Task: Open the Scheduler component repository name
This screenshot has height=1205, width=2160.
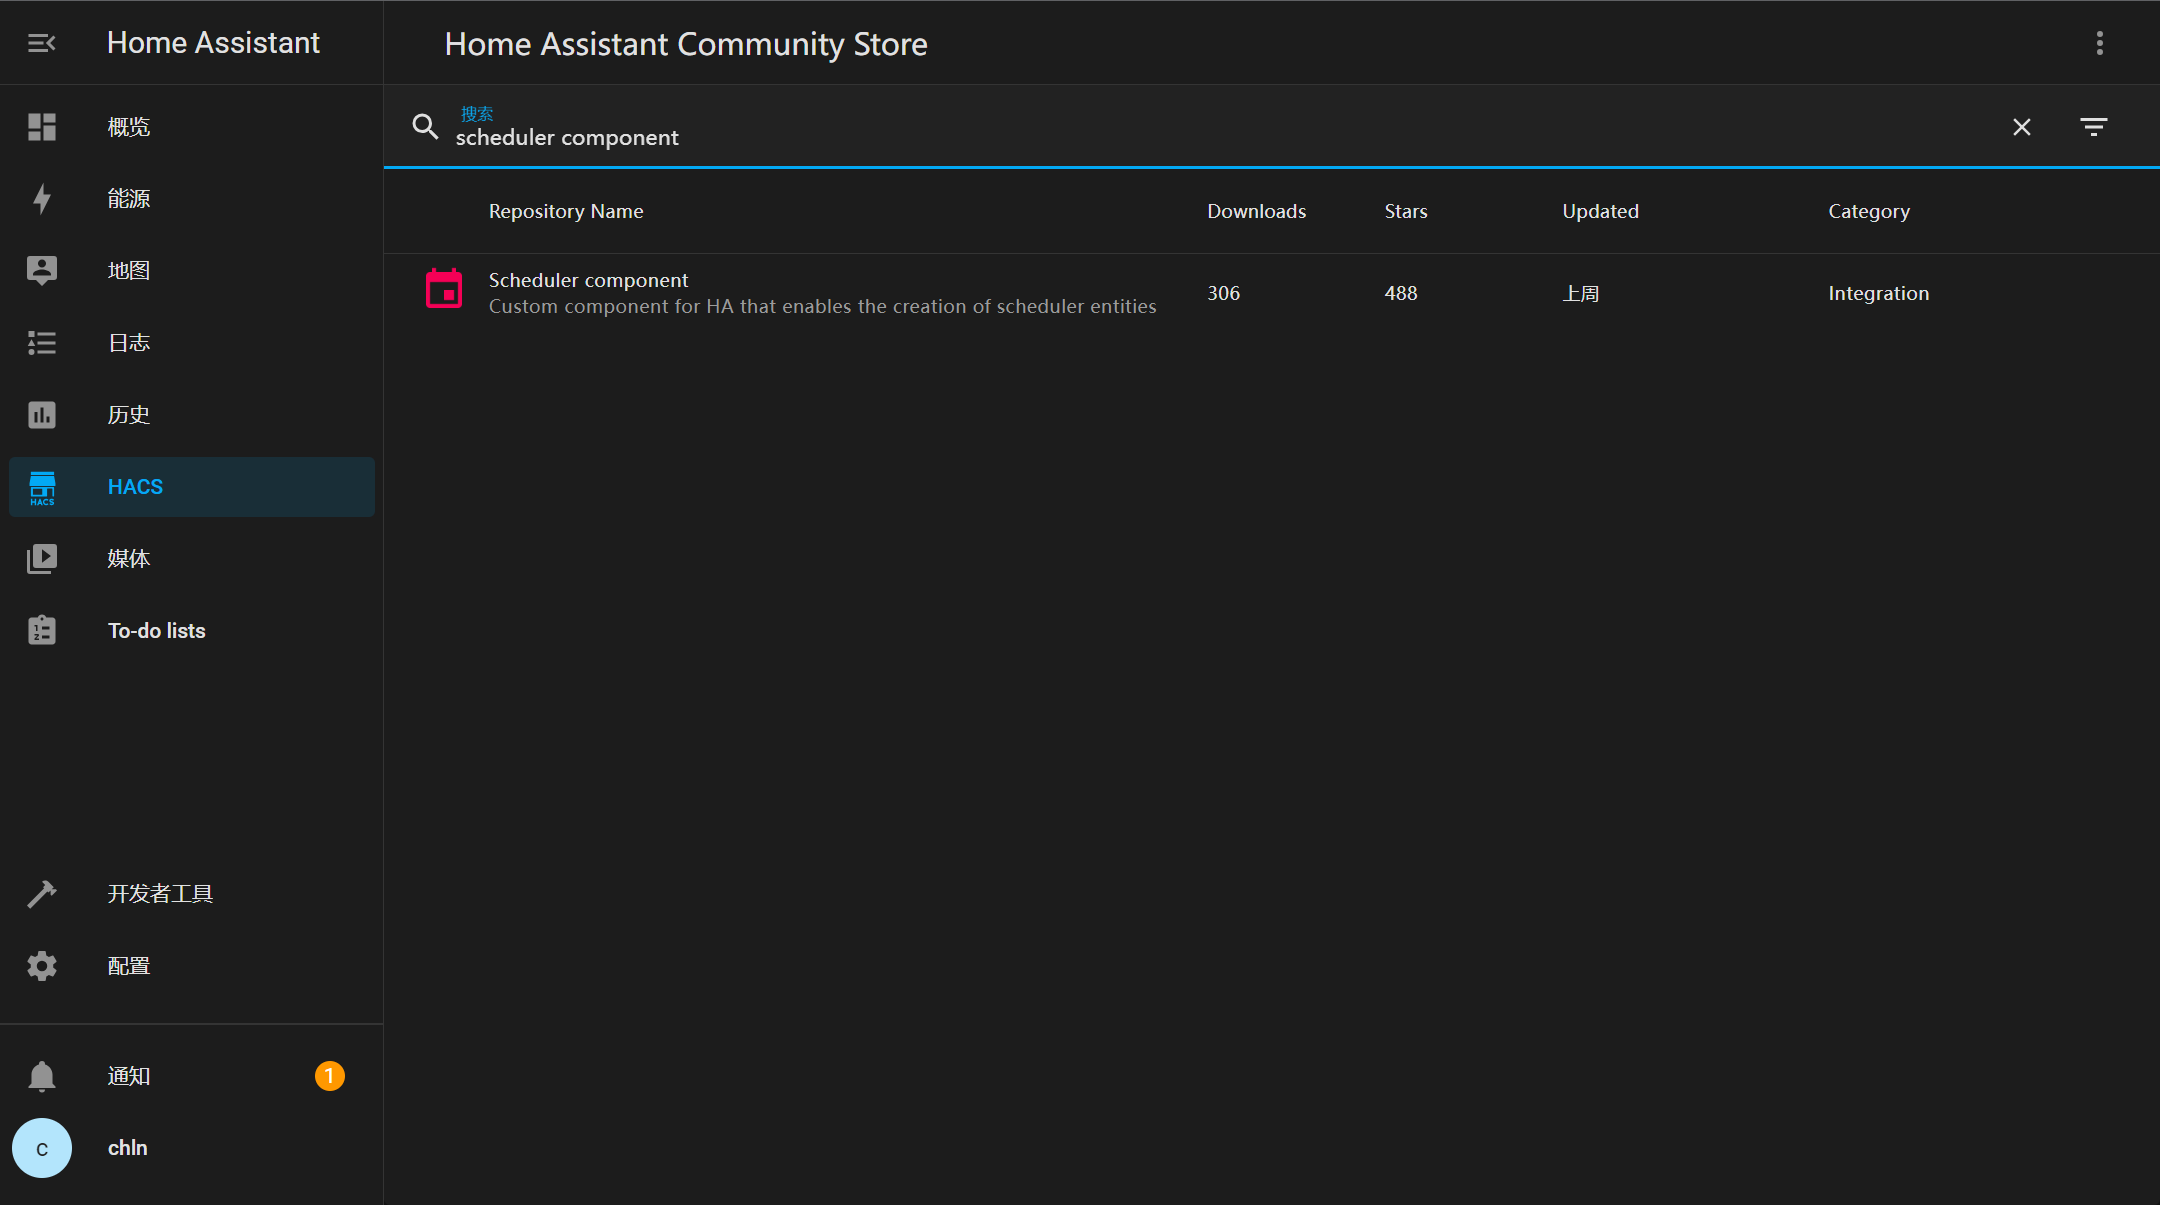Action: coord(588,280)
